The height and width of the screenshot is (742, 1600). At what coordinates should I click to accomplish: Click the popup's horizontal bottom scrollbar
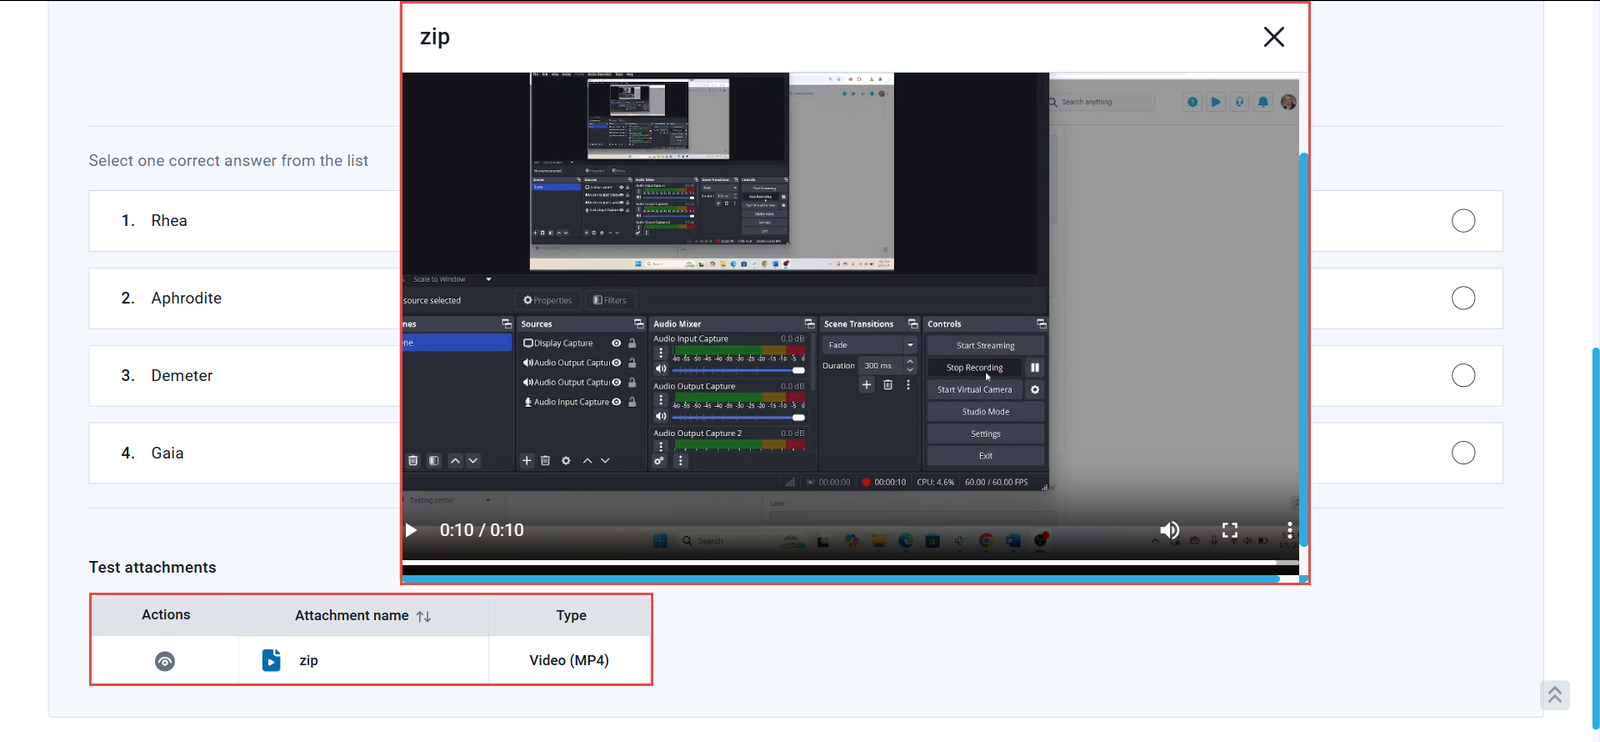[x=840, y=579]
